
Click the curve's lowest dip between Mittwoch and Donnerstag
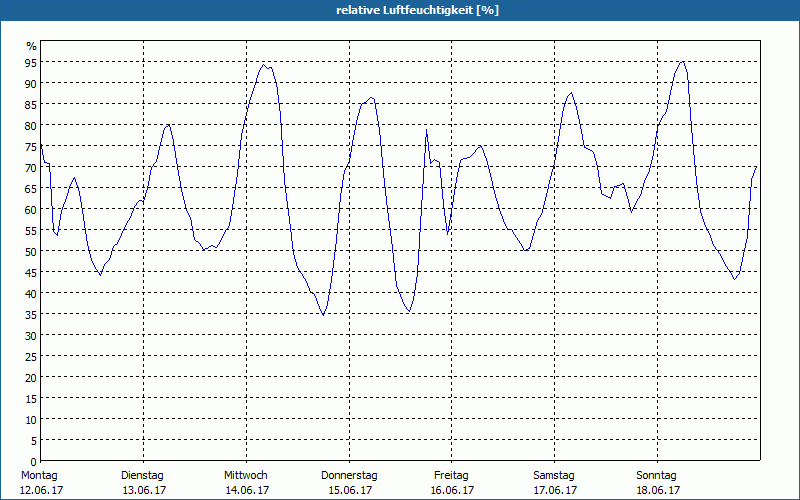click(323, 314)
